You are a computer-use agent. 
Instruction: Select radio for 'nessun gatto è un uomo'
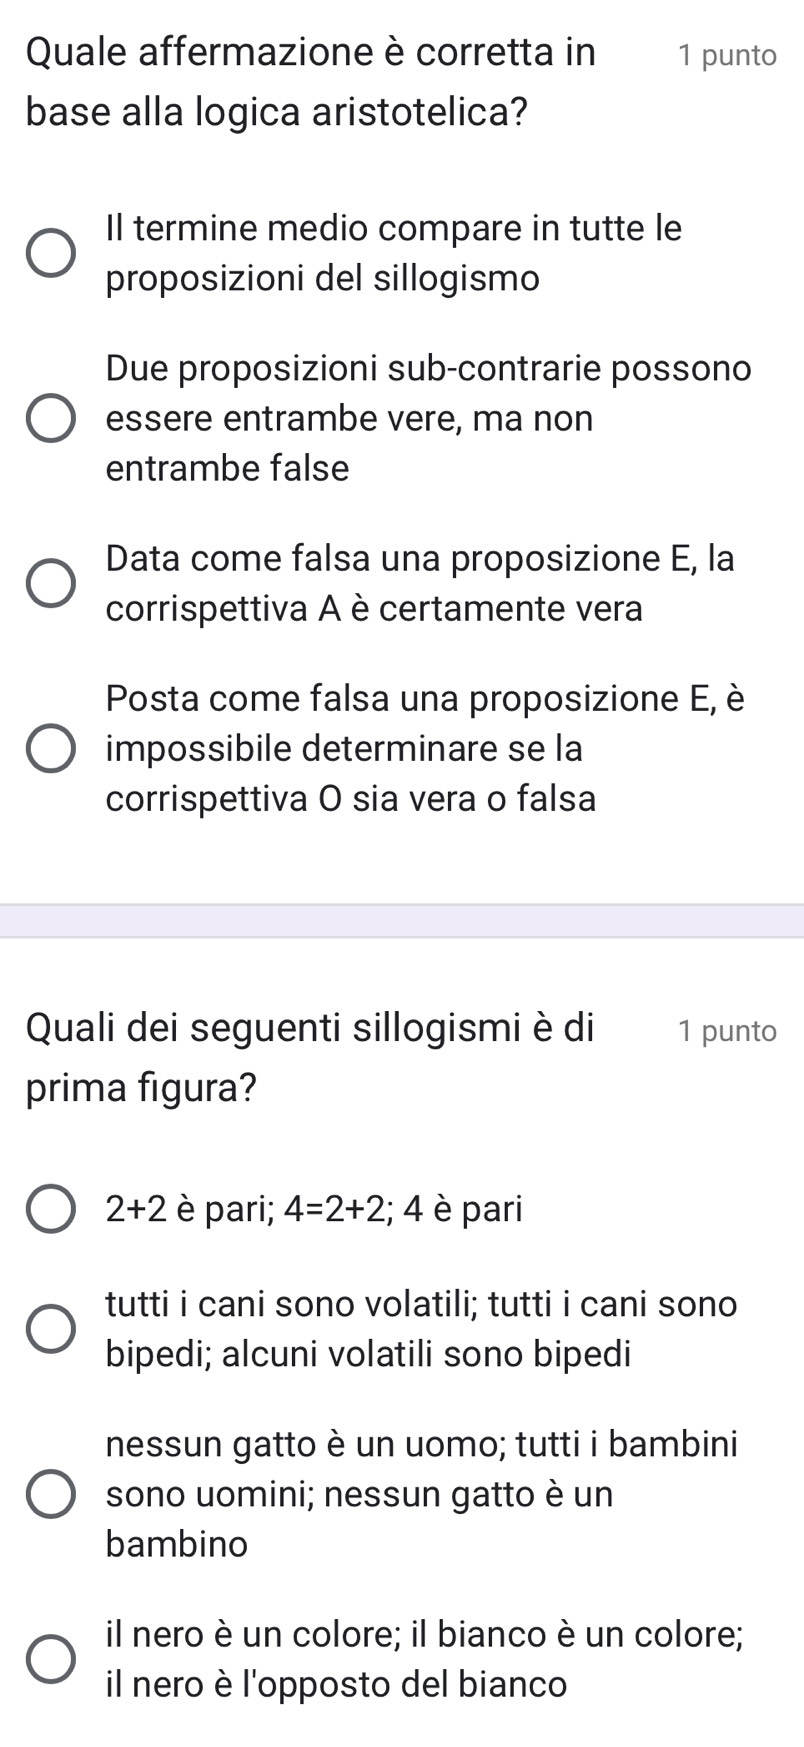50,1494
